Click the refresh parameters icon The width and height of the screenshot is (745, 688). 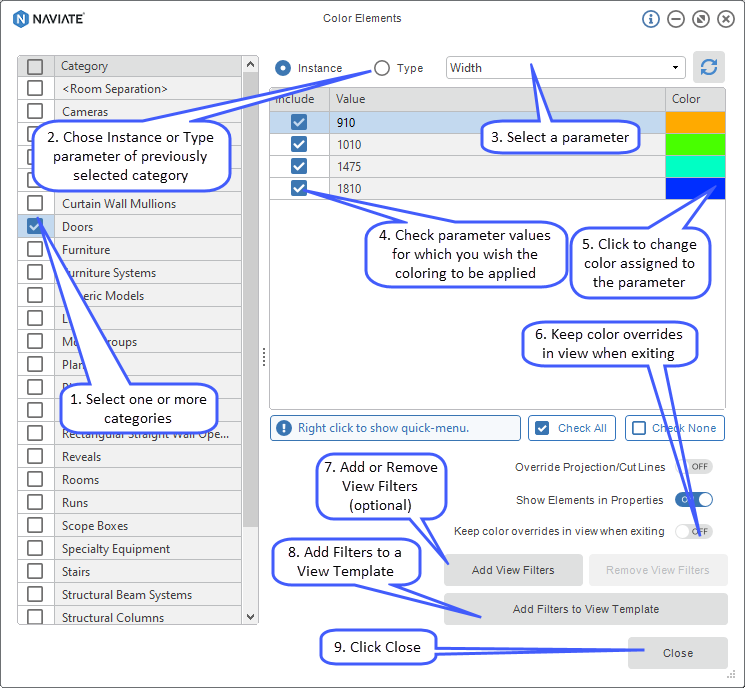[x=708, y=67]
